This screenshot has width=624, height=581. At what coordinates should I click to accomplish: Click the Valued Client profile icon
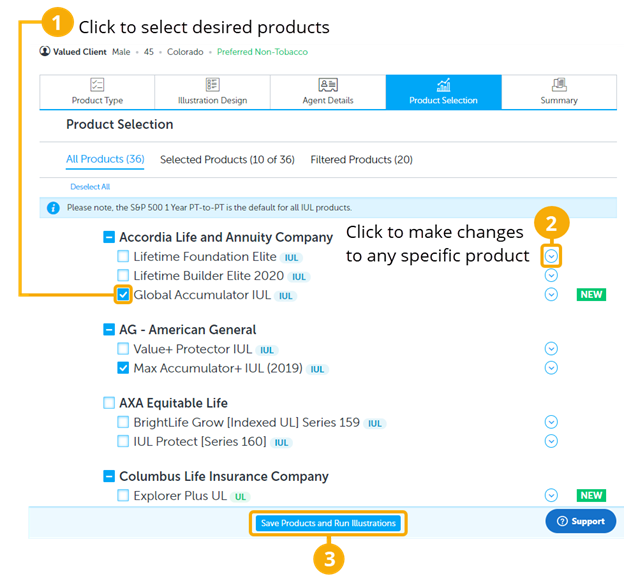click(x=45, y=51)
